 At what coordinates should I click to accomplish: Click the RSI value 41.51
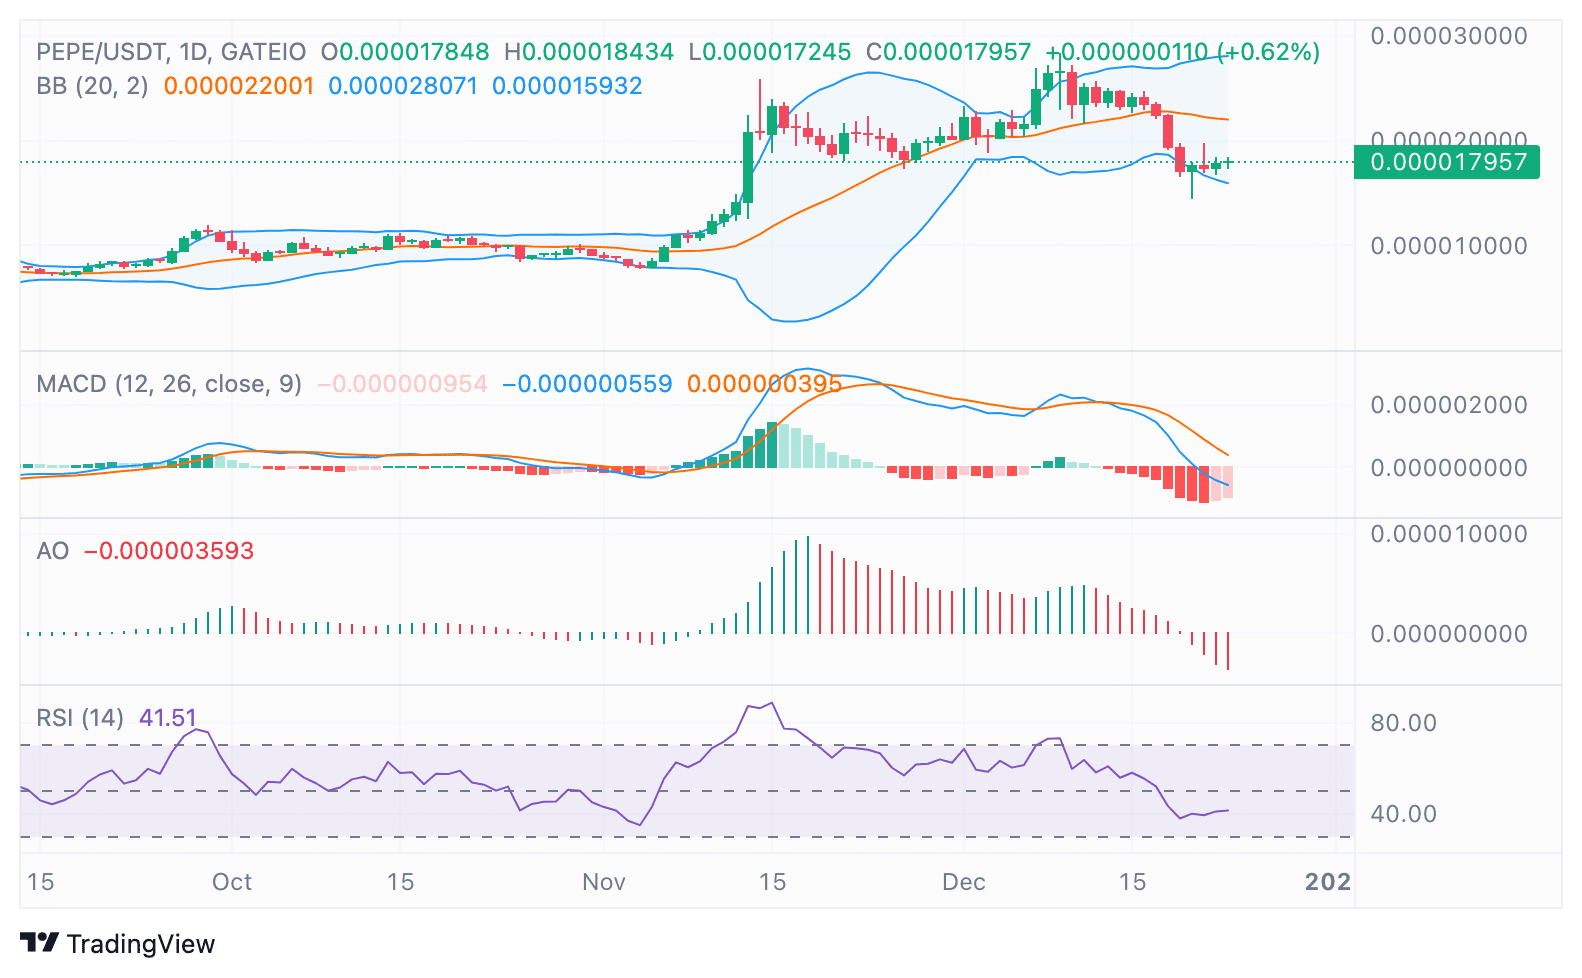[168, 718]
